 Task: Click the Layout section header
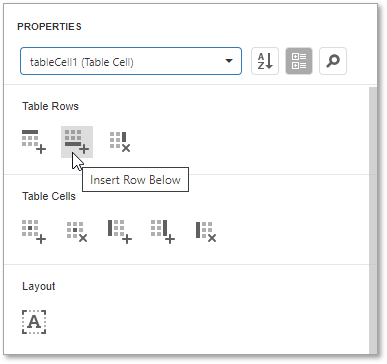coord(39,286)
